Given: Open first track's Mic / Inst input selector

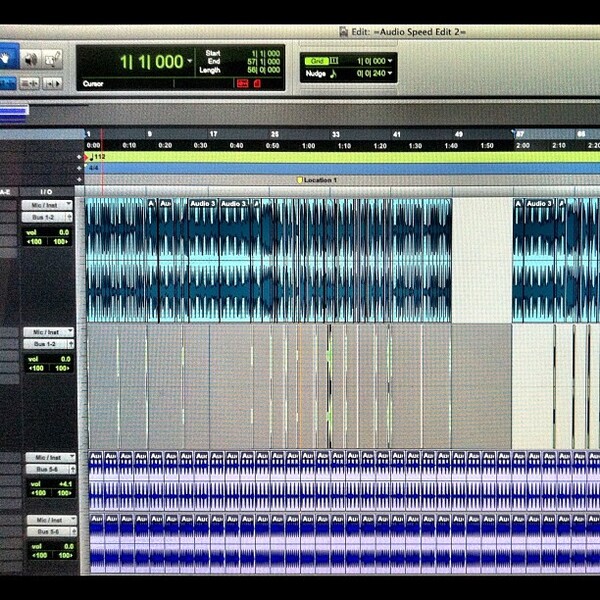Looking at the screenshot, I should point(47,205).
